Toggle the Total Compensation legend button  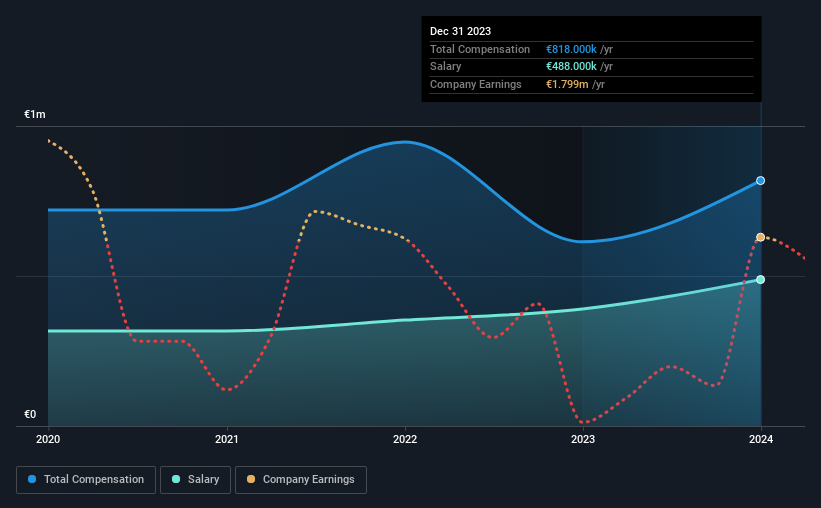86,480
